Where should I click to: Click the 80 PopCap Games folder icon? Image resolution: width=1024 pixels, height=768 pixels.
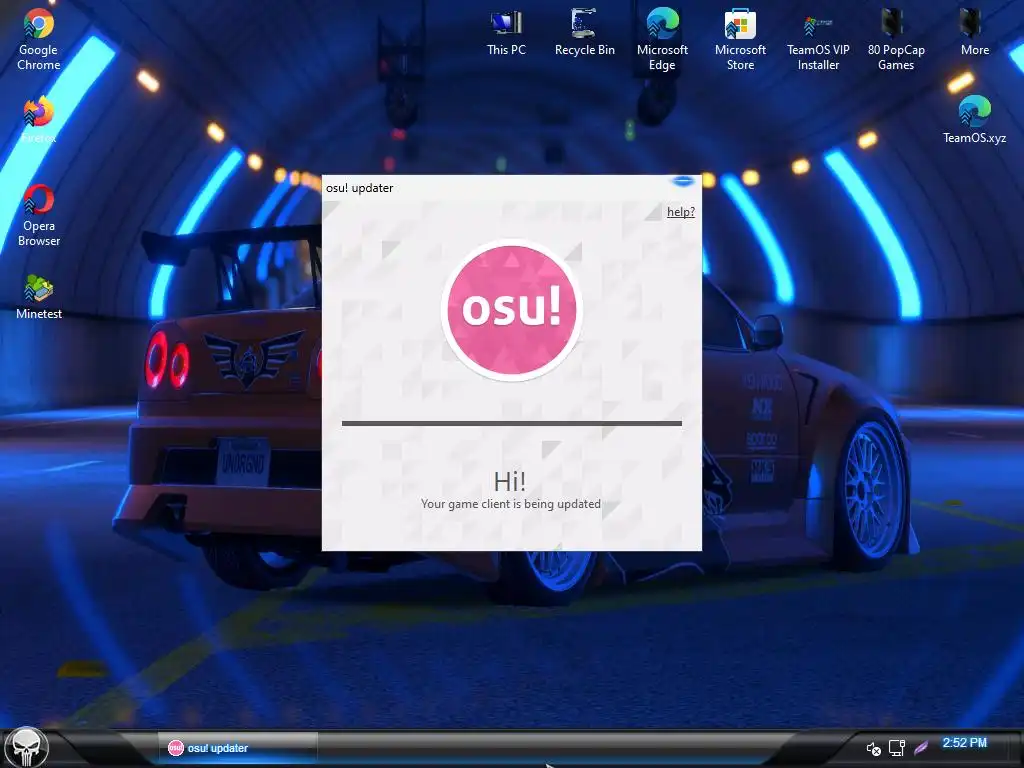click(x=896, y=39)
